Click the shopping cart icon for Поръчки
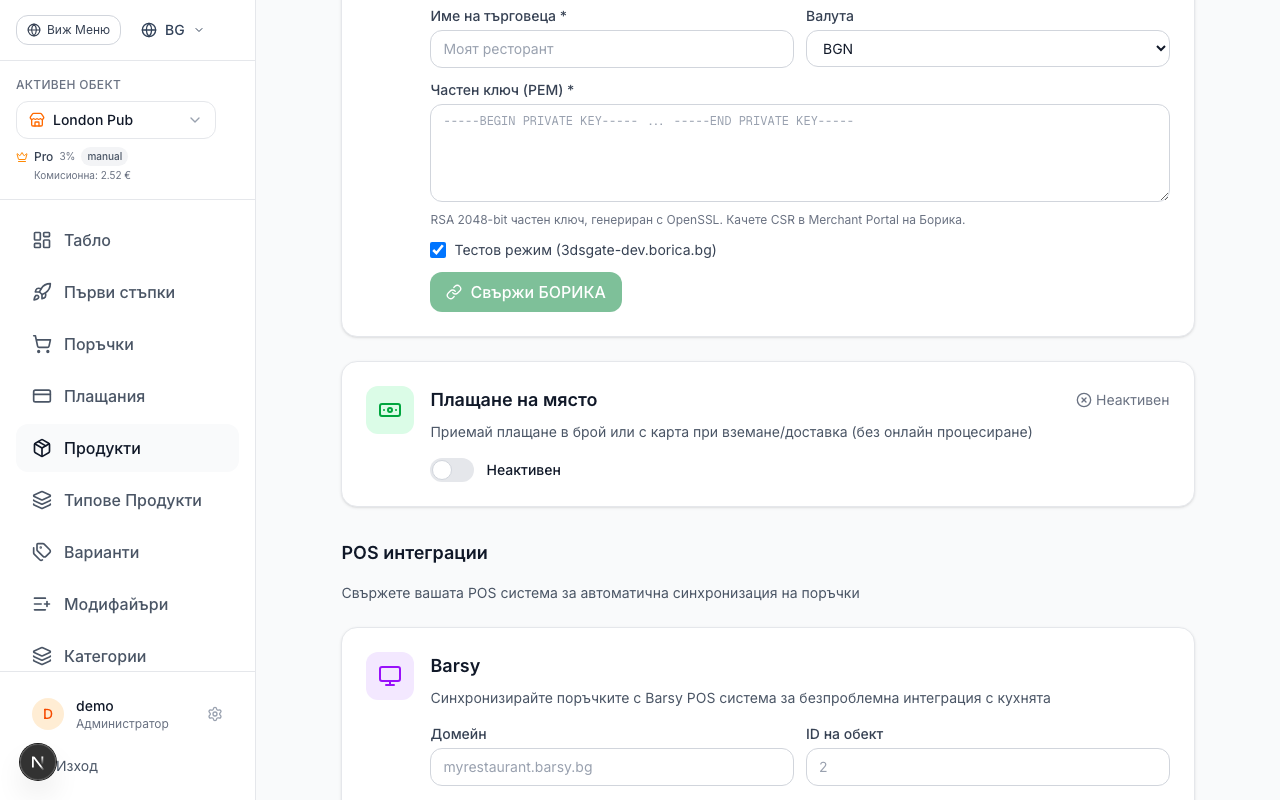This screenshot has height=800, width=1280. click(42, 344)
